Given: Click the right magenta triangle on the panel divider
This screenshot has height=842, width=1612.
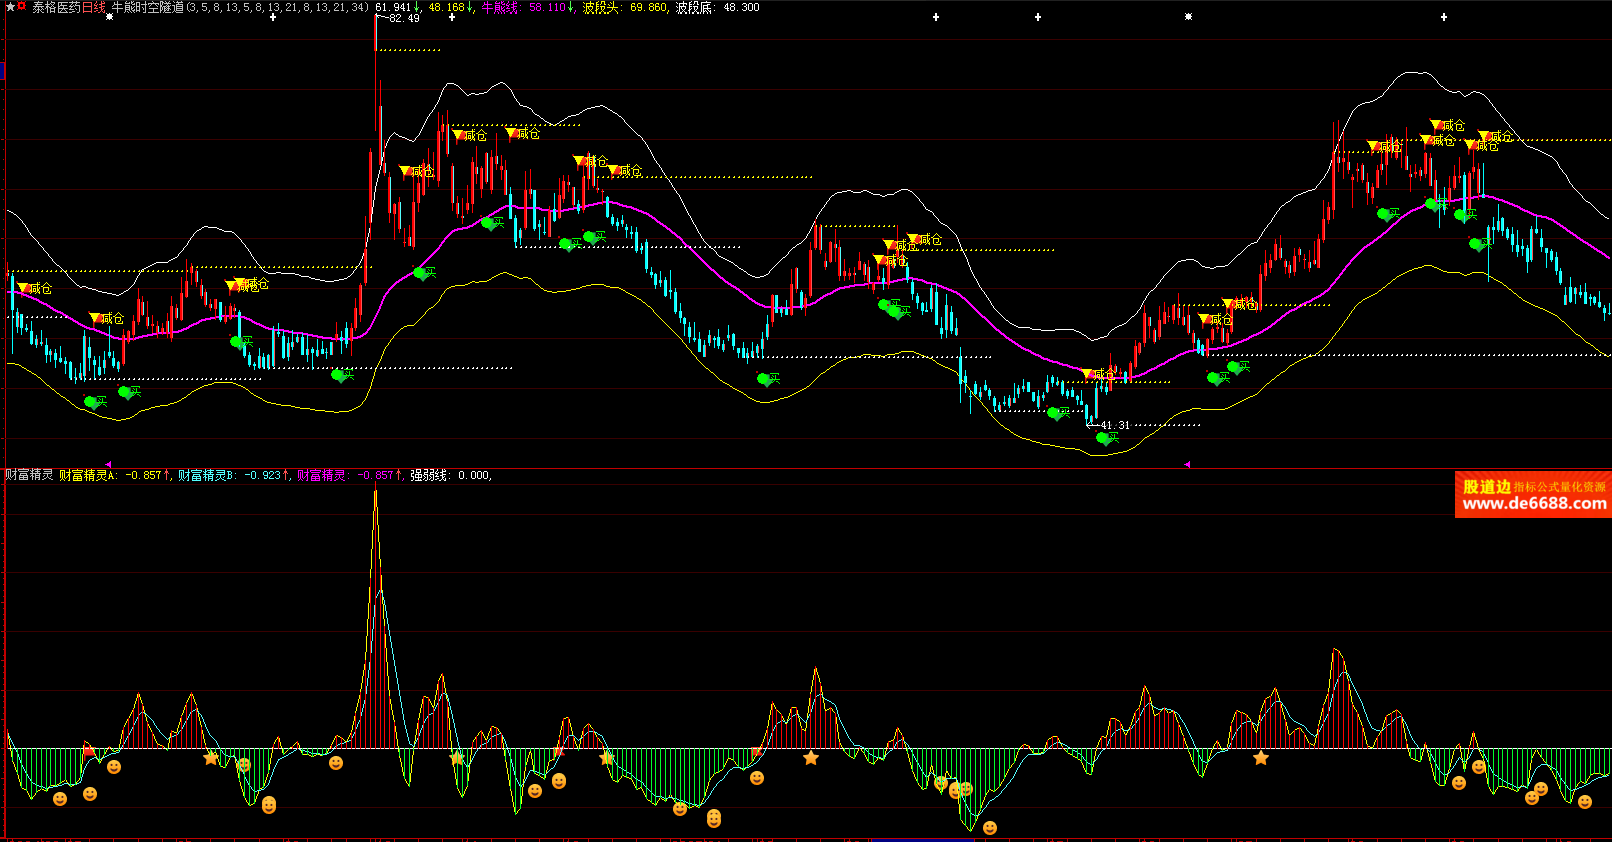Looking at the screenshot, I should point(1187,464).
